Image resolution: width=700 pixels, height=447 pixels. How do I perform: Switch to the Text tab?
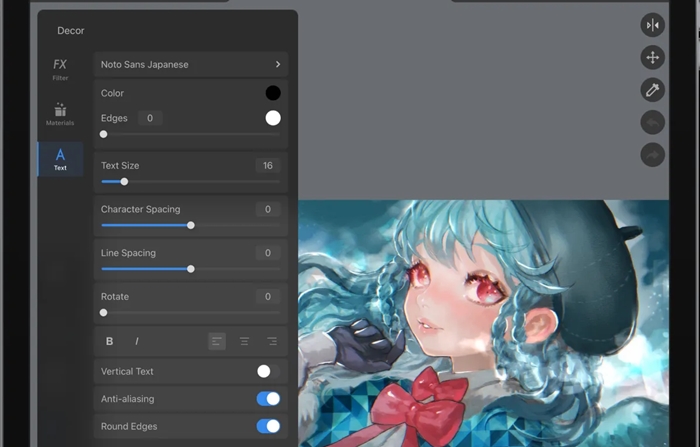[60, 159]
